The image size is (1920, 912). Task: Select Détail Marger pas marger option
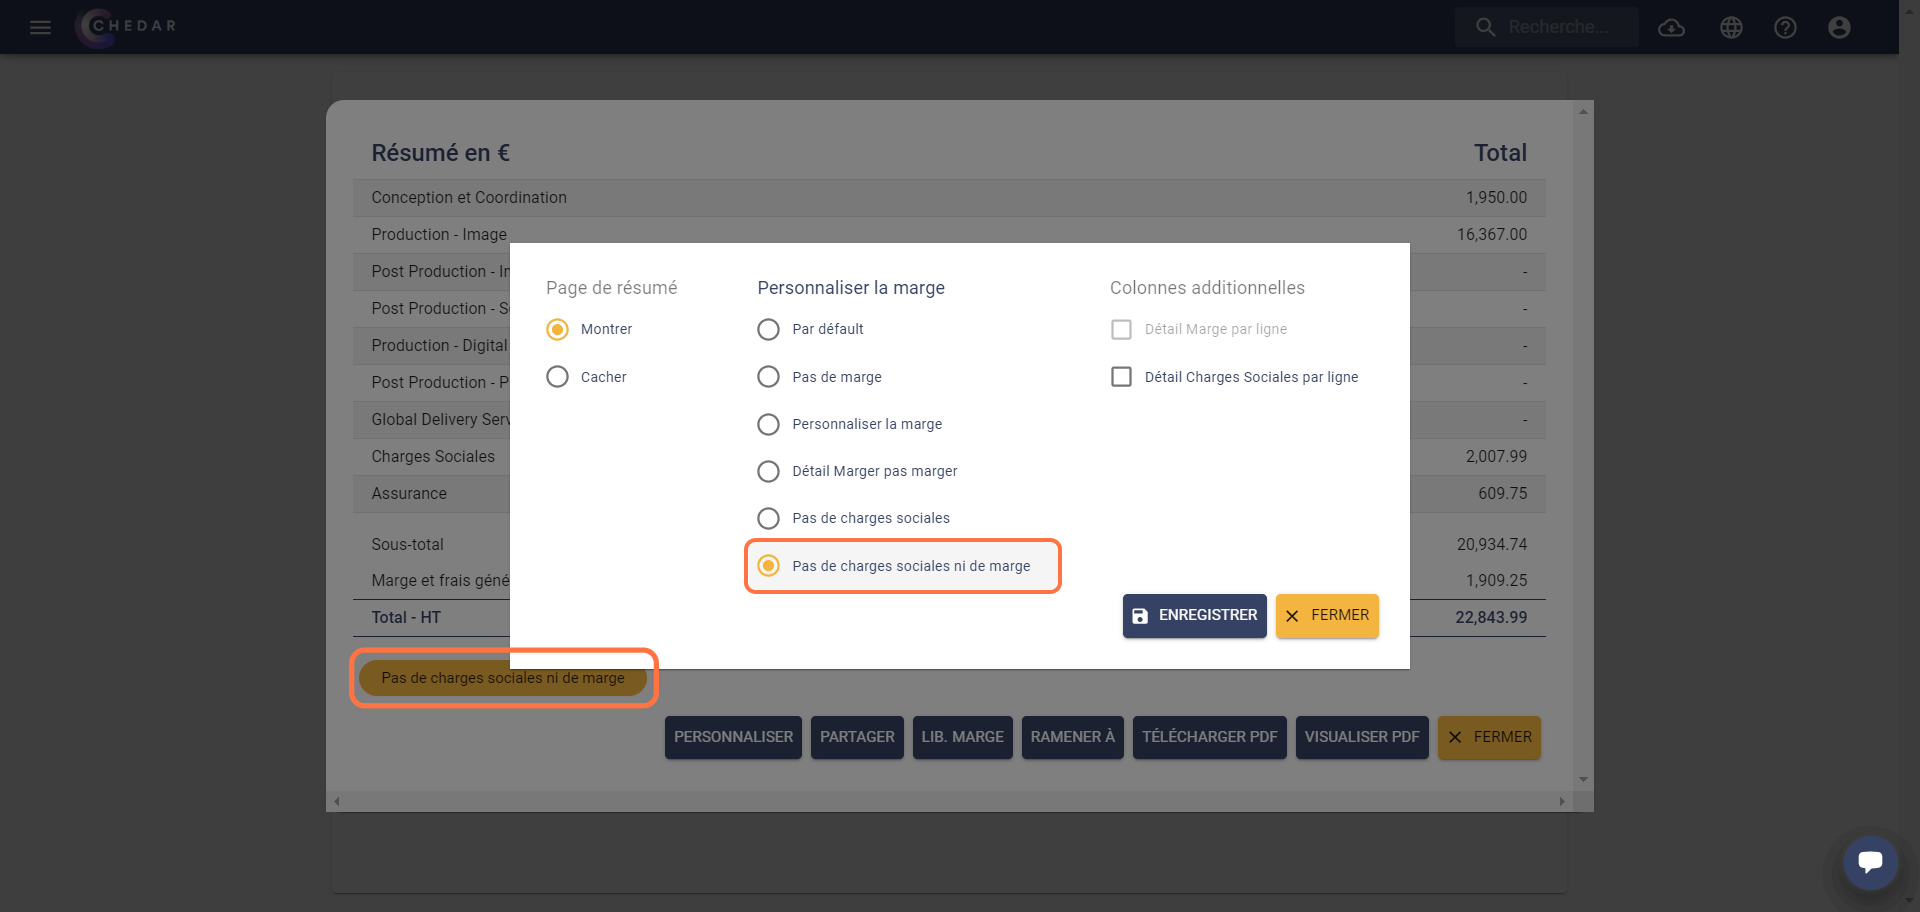coord(768,471)
